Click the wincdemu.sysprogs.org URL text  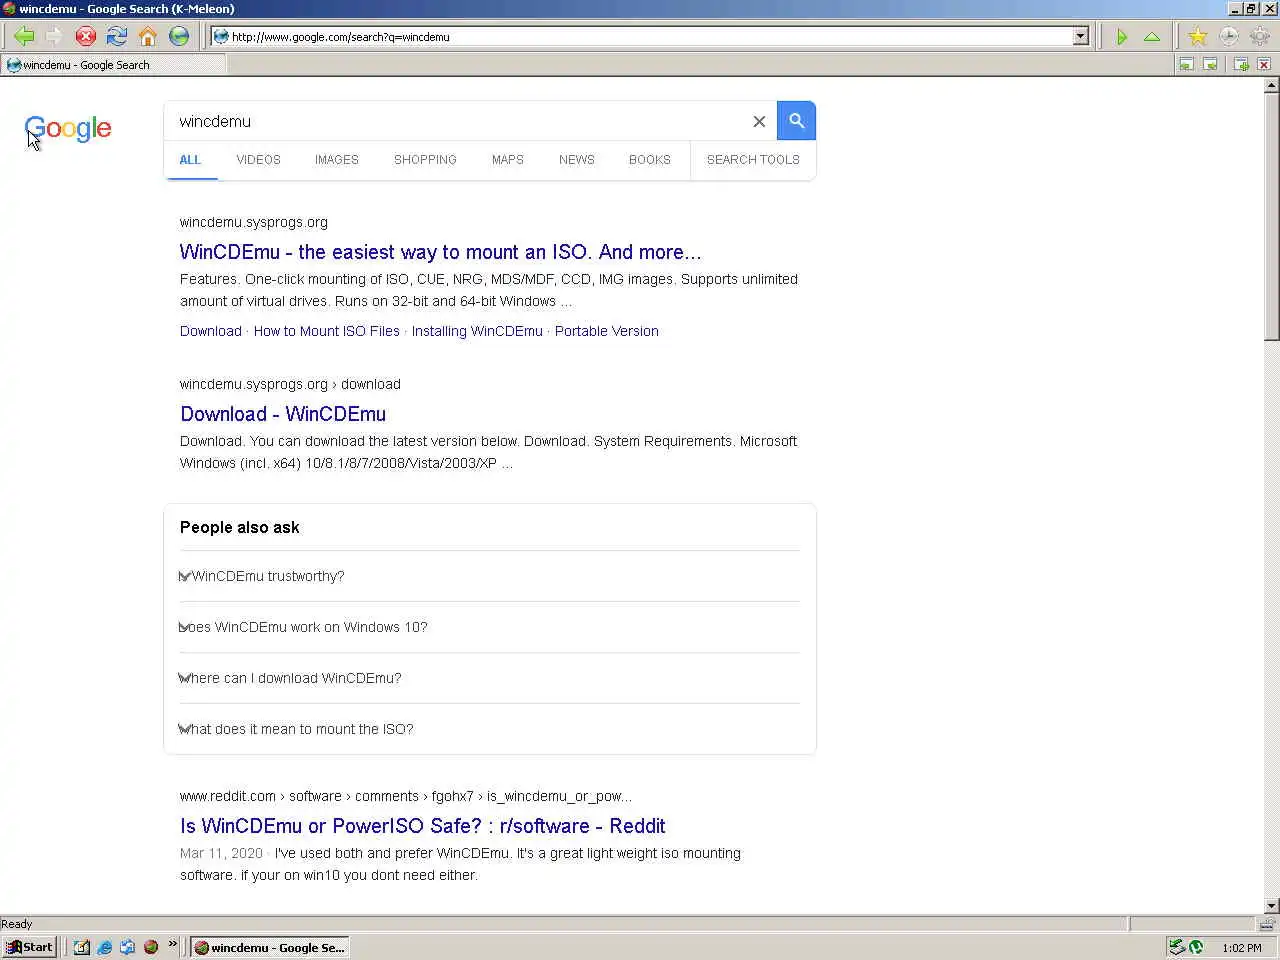254,222
